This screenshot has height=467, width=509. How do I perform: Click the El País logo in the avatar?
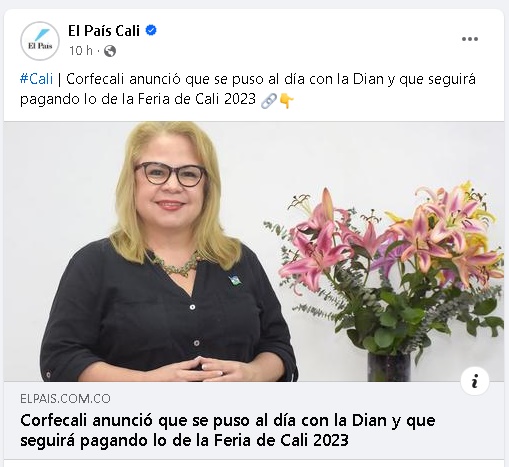[40, 41]
